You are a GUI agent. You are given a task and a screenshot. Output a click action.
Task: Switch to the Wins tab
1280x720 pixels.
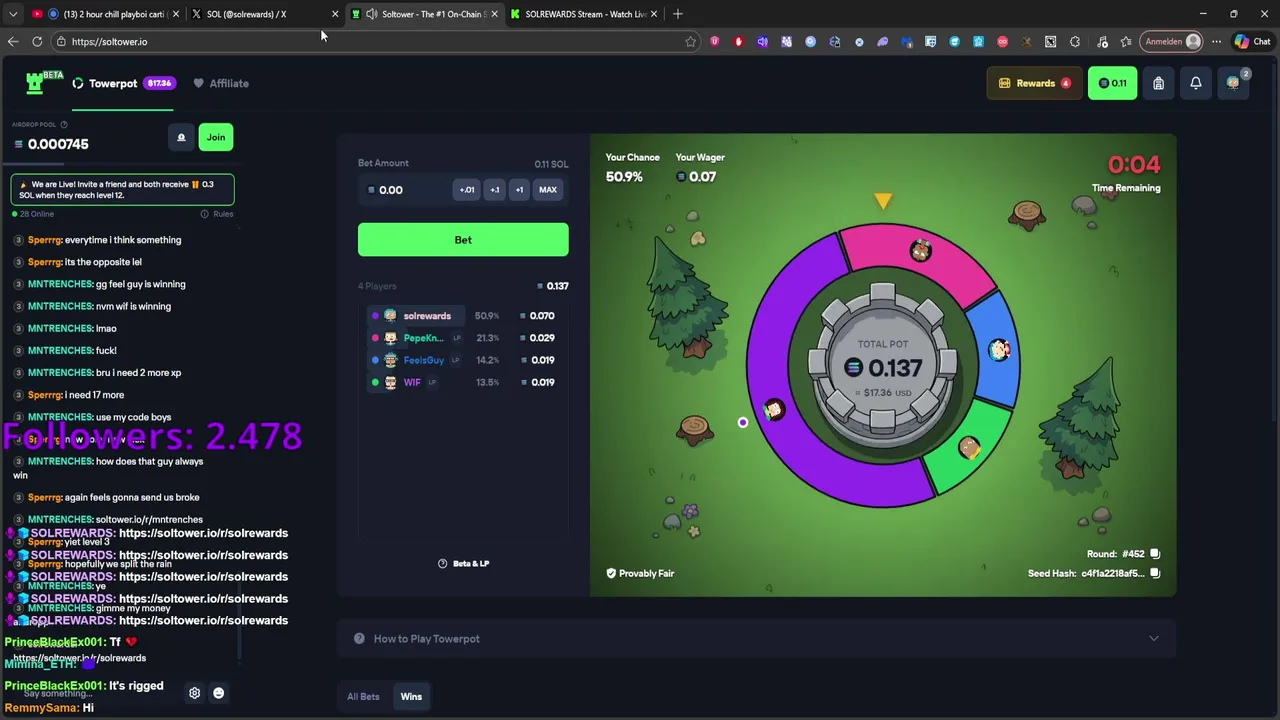point(411,697)
